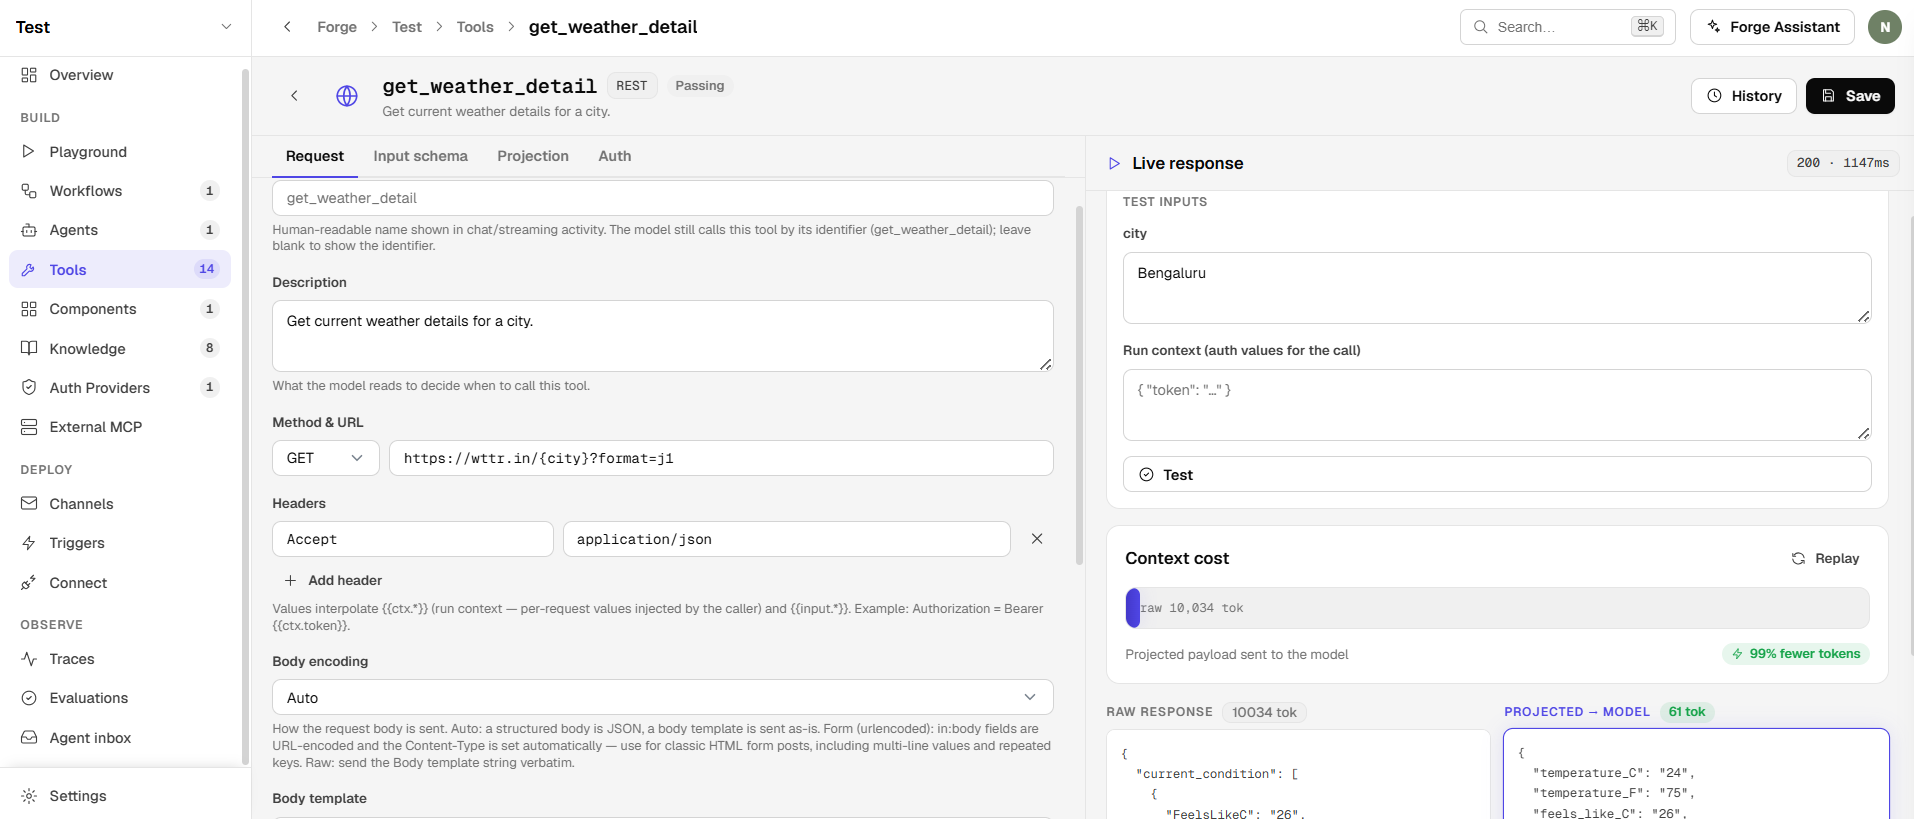Click the "temperature_C": "24" line in projected output
The image size is (1914, 819).
pyautogui.click(x=1613, y=773)
